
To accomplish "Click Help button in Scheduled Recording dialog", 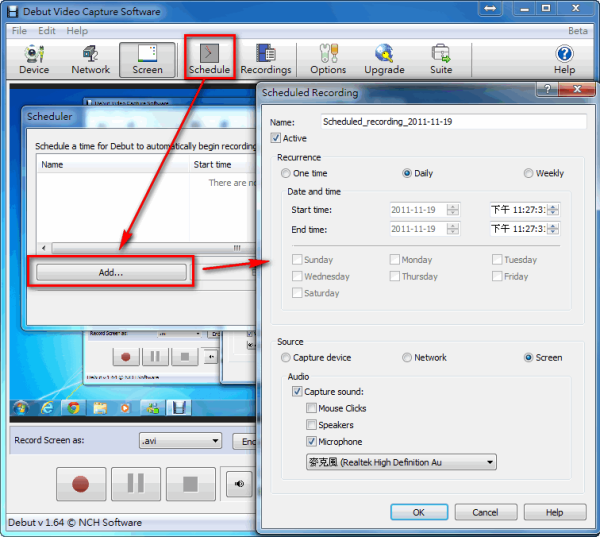I will click(554, 512).
